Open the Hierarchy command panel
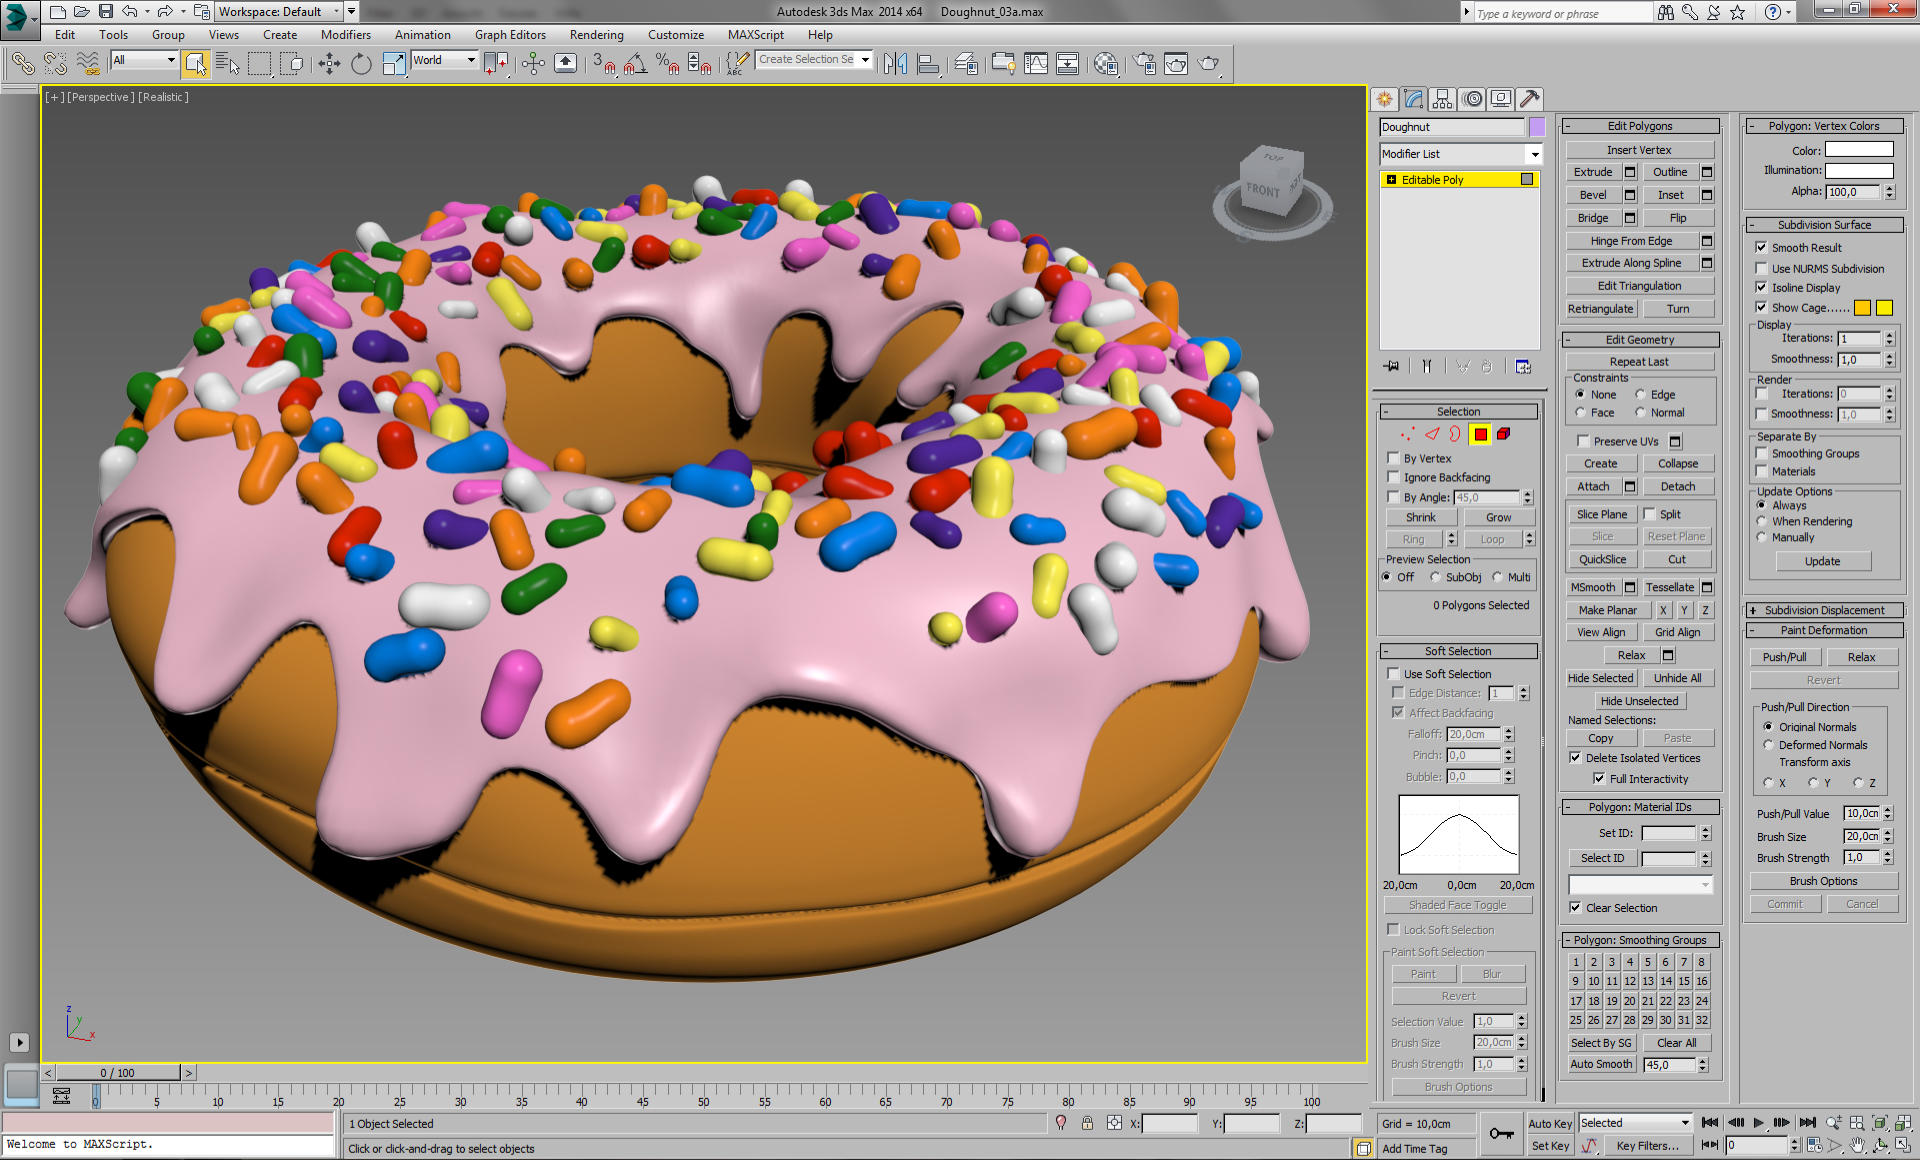The image size is (1920, 1160). pyautogui.click(x=1442, y=99)
